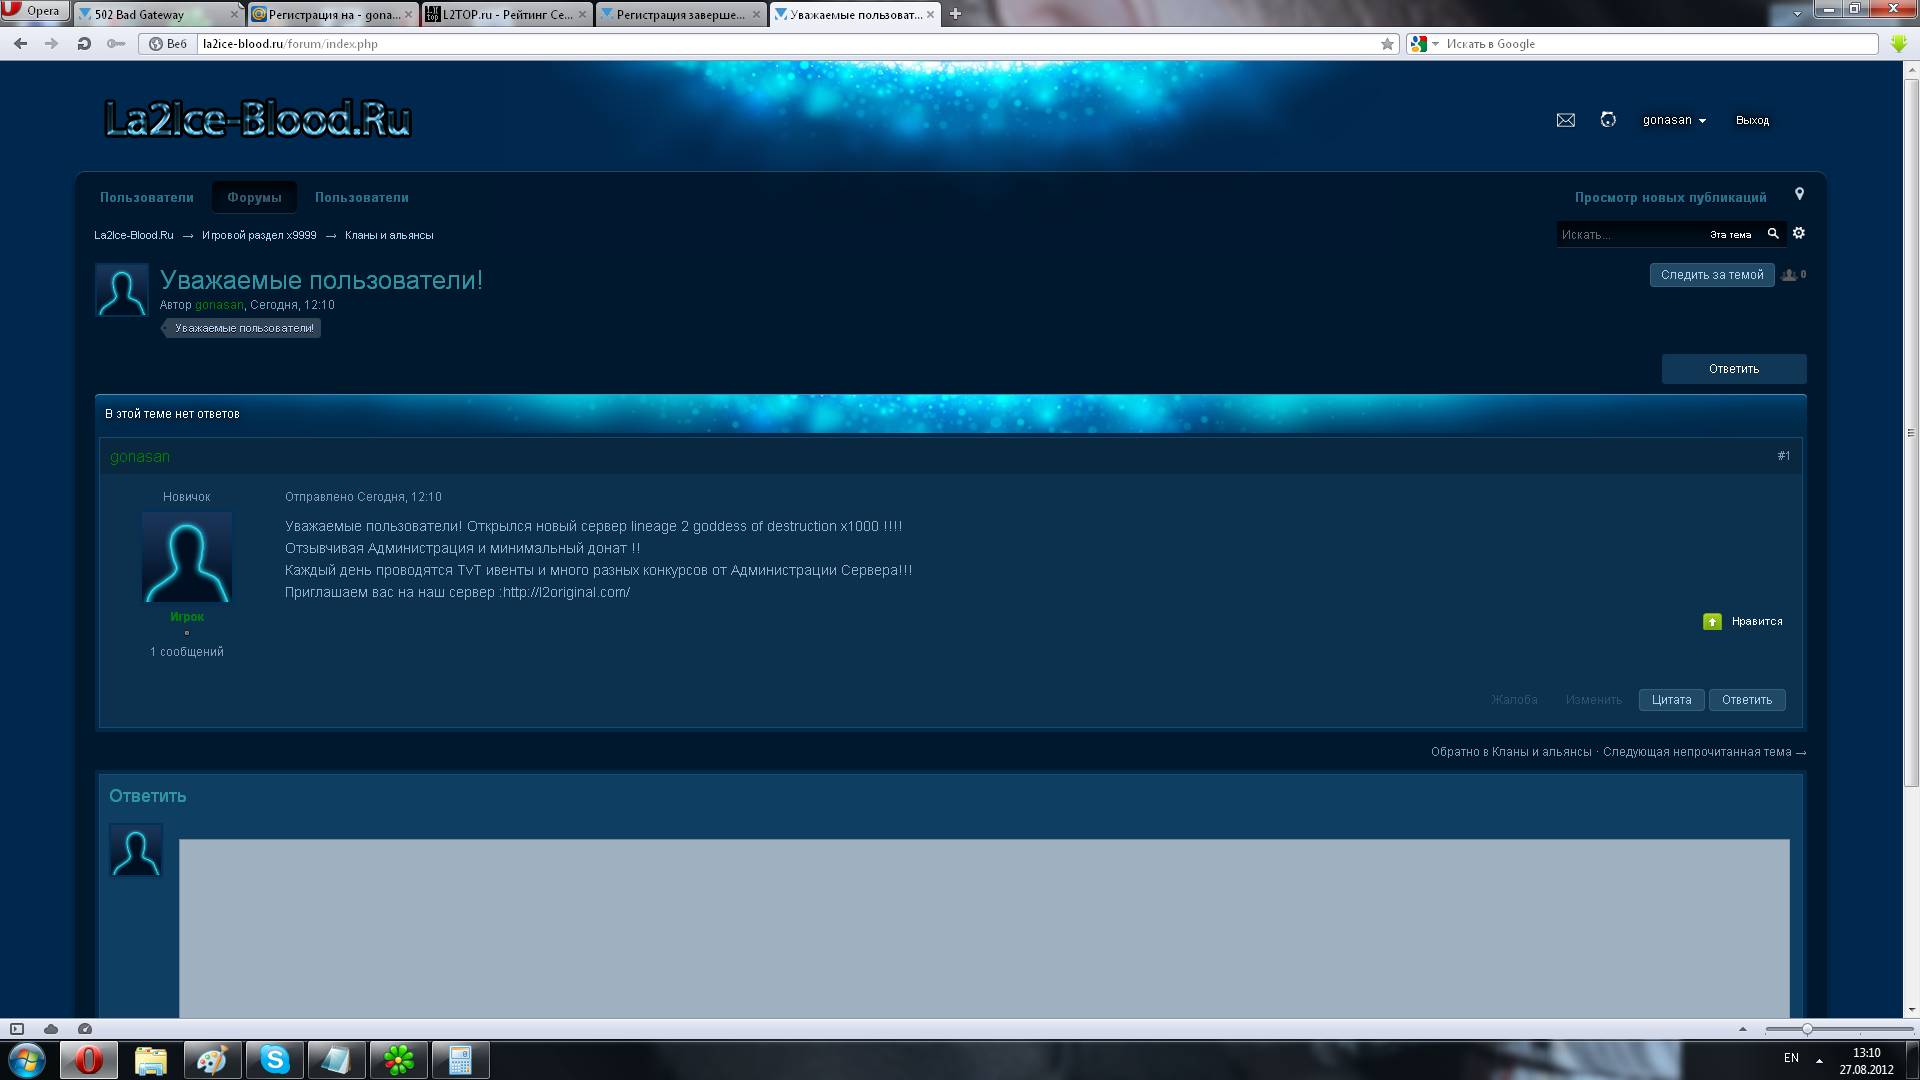Bookmark page using address bar star
The width and height of the screenshot is (1920, 1080).
click(1387, 44)
